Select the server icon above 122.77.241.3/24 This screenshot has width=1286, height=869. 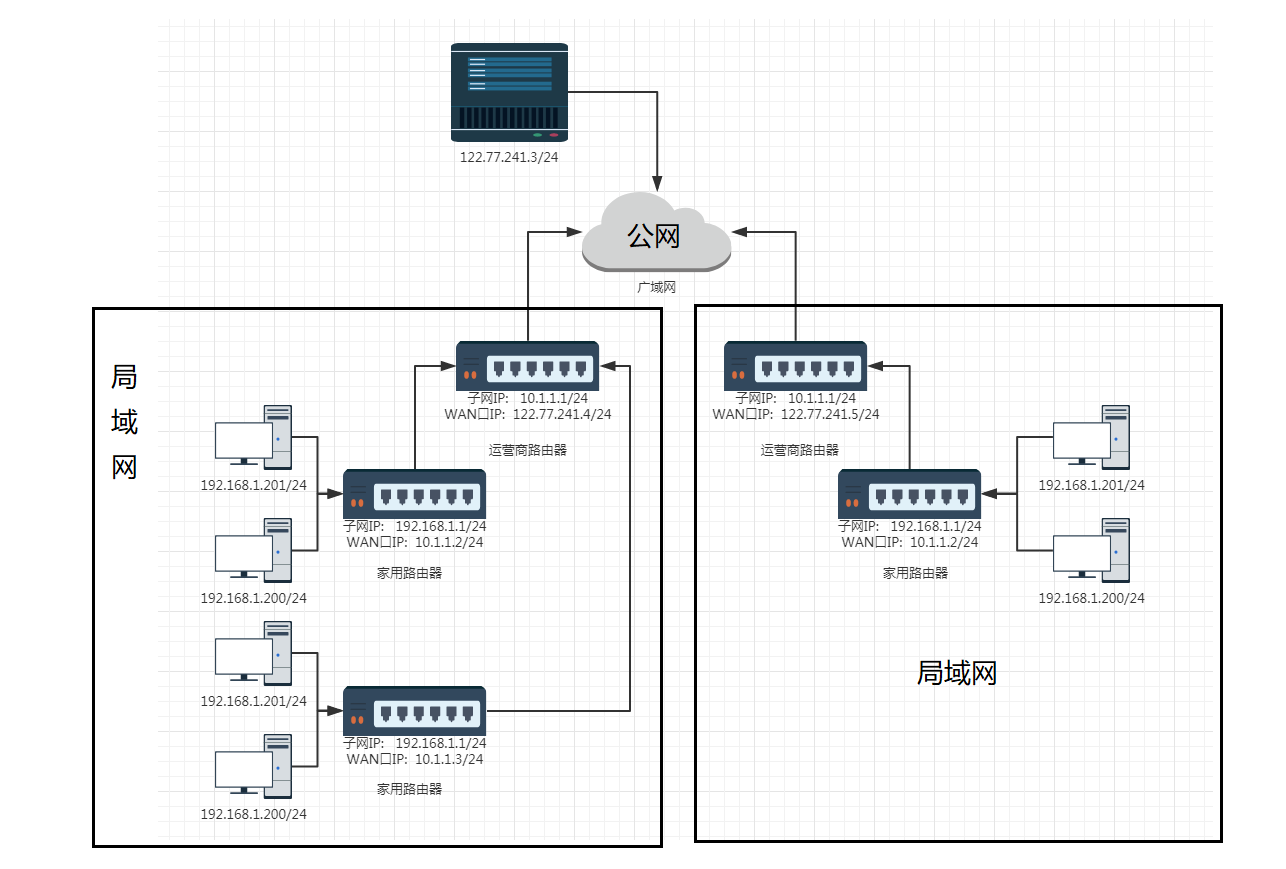(x=509, y=91)
